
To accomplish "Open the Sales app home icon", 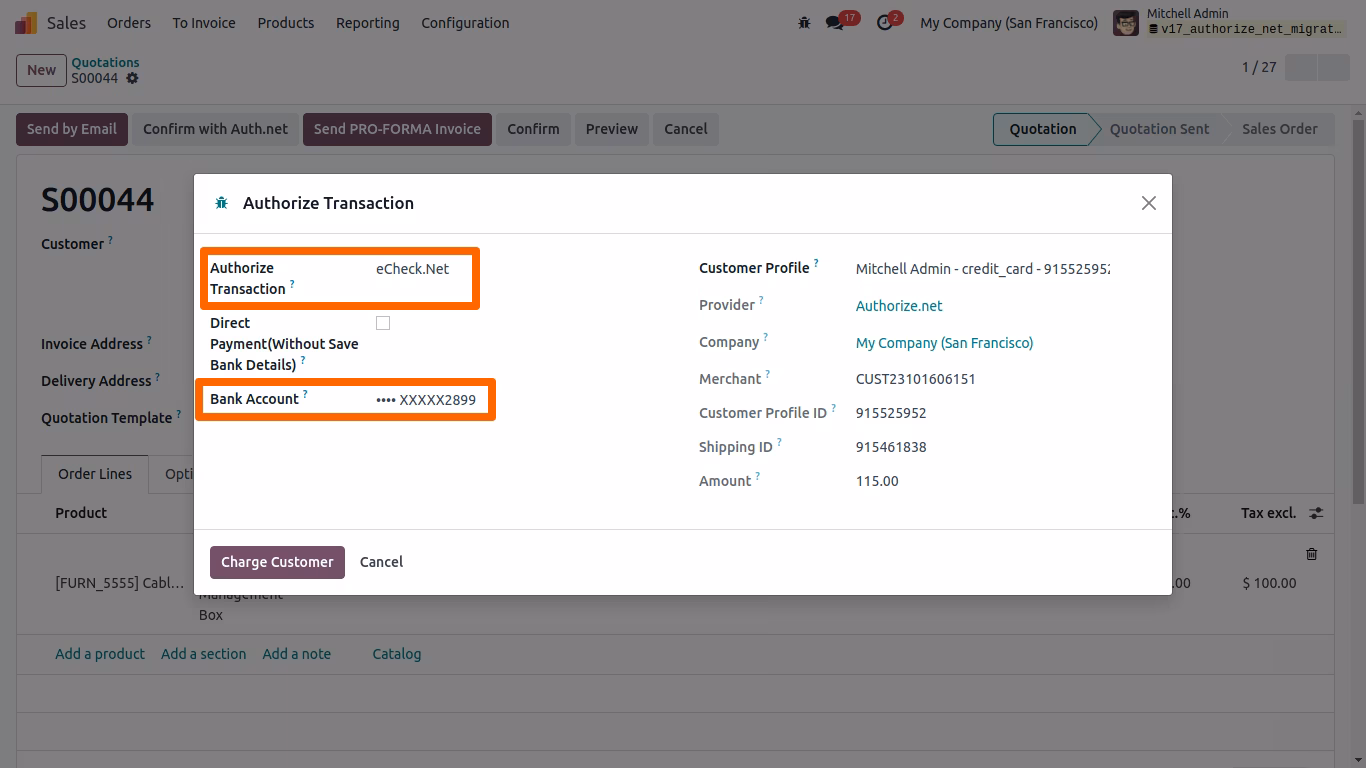I will coord(26,22).
